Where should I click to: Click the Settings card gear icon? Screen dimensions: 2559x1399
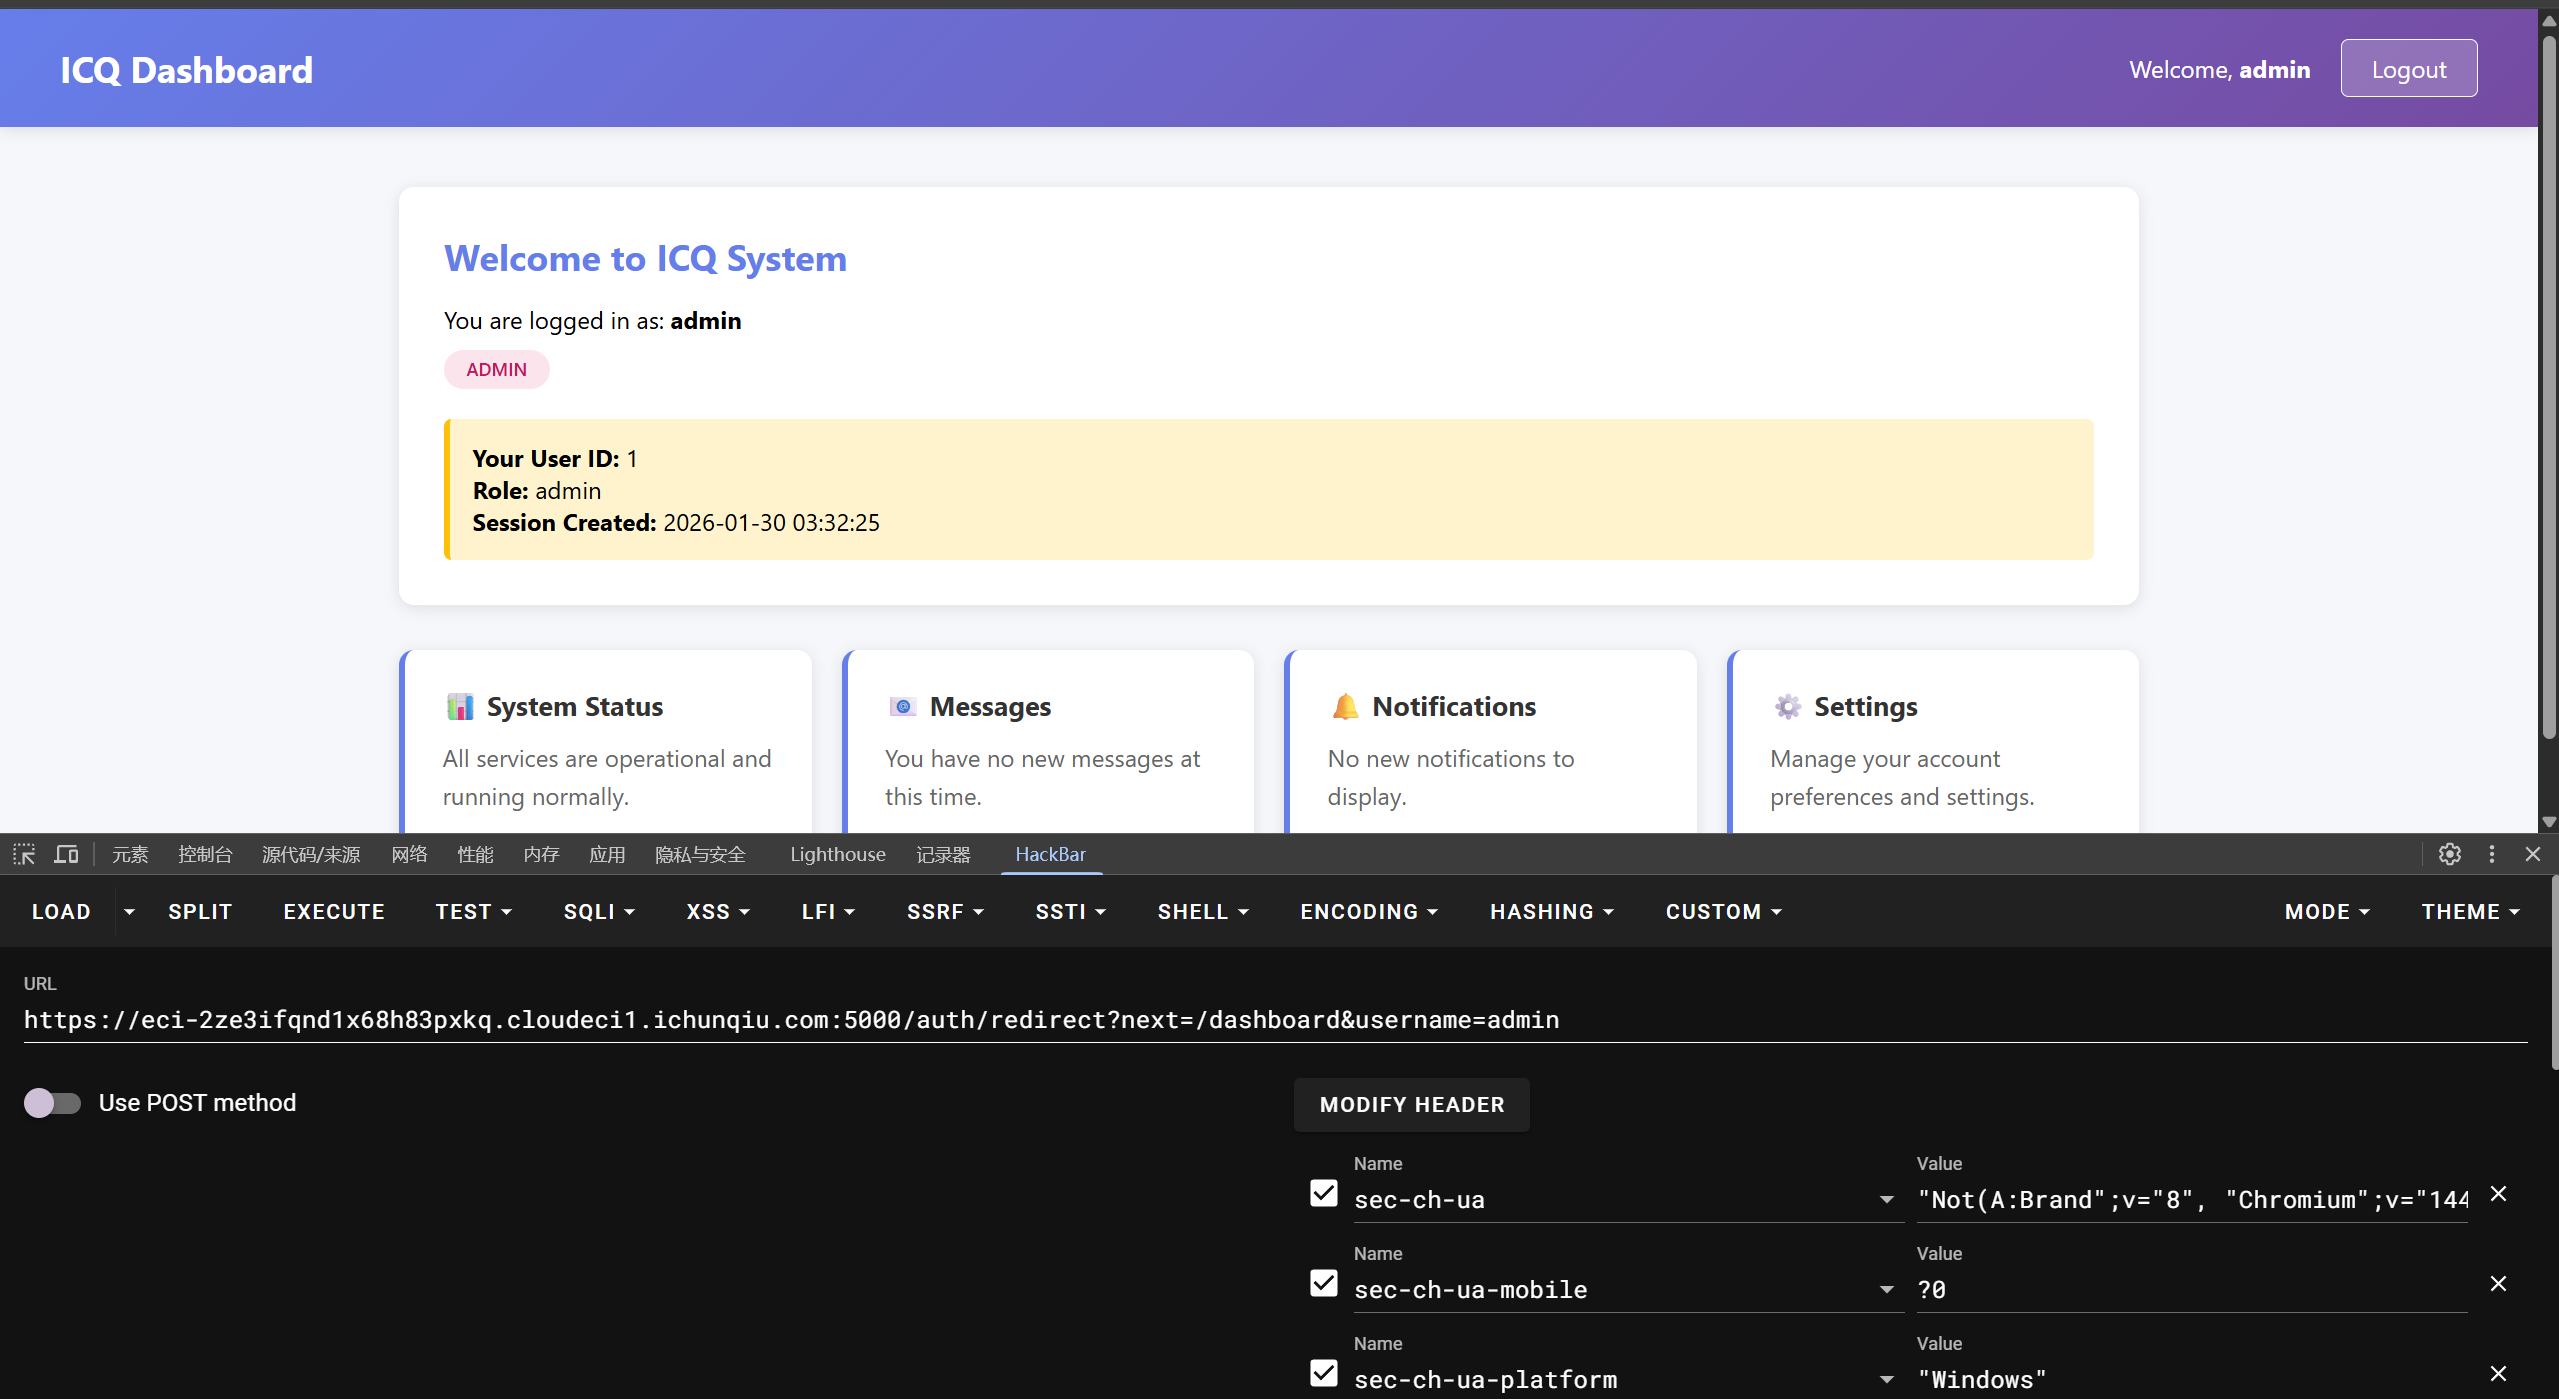(x=1788, y=706)
